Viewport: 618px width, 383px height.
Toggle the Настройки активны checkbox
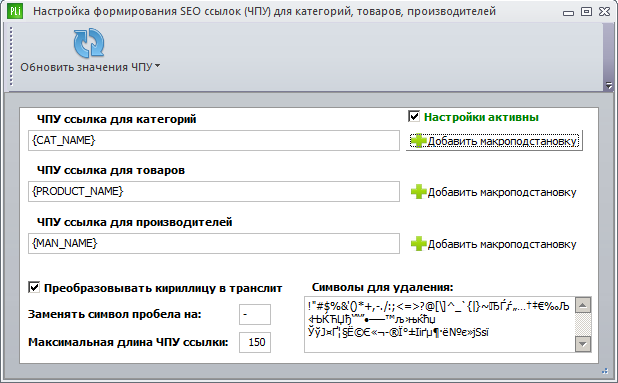[414, 116]
